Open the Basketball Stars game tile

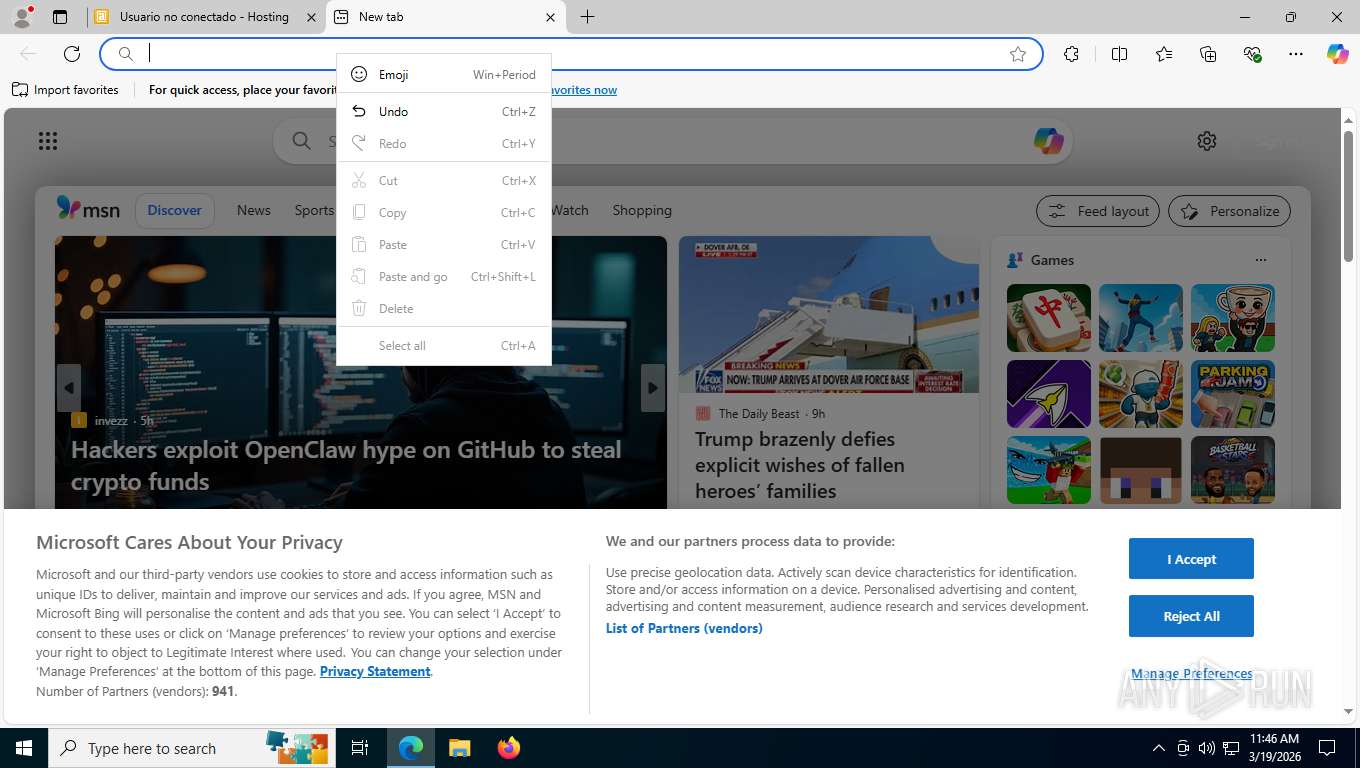click(1233, 470)
